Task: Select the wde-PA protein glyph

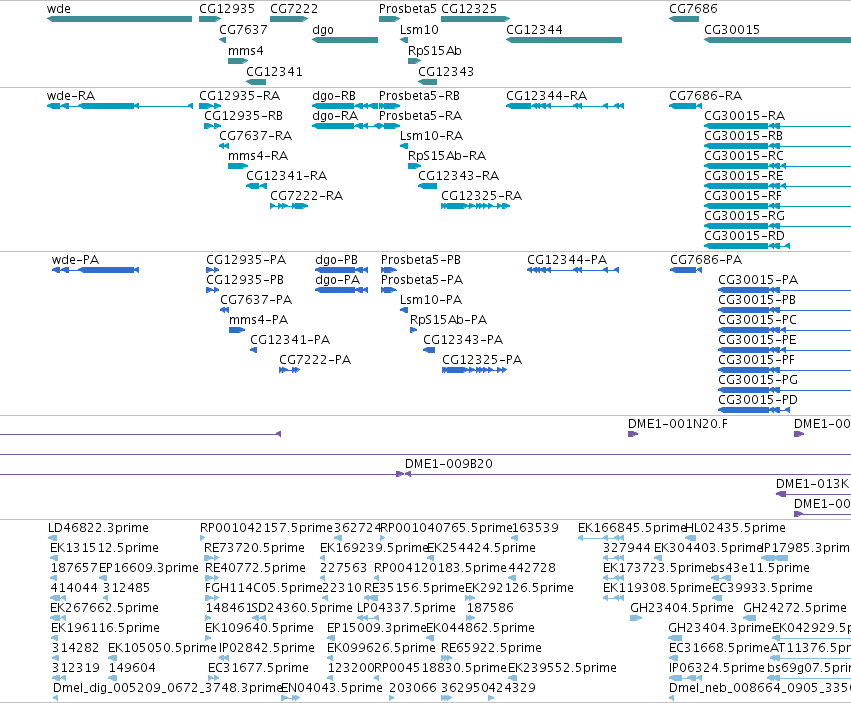Action: point(96,270)
